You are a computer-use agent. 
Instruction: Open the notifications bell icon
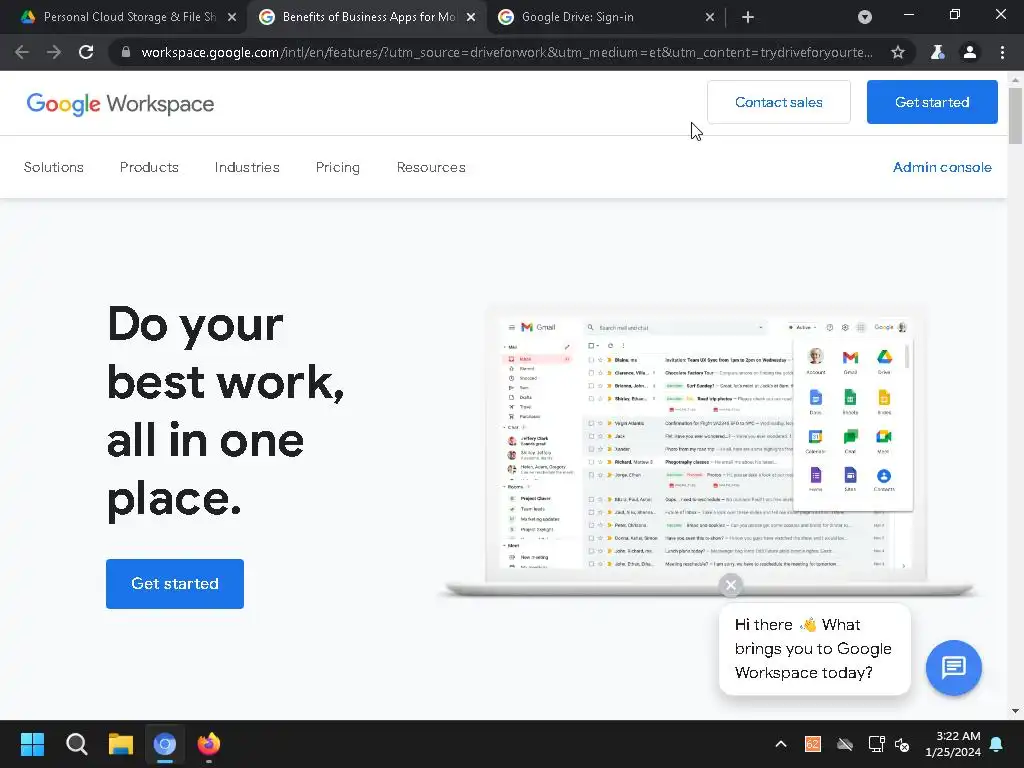click(x=997, y=744)
